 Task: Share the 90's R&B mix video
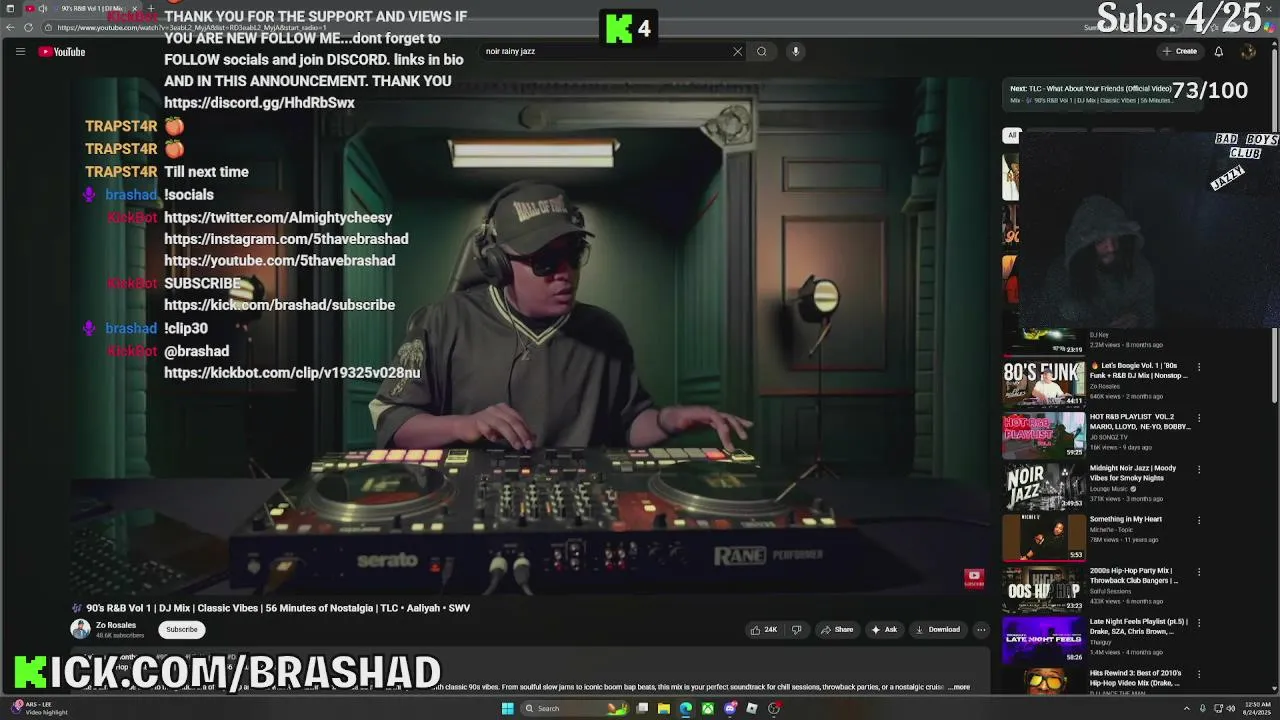click(x=837, y=630)
